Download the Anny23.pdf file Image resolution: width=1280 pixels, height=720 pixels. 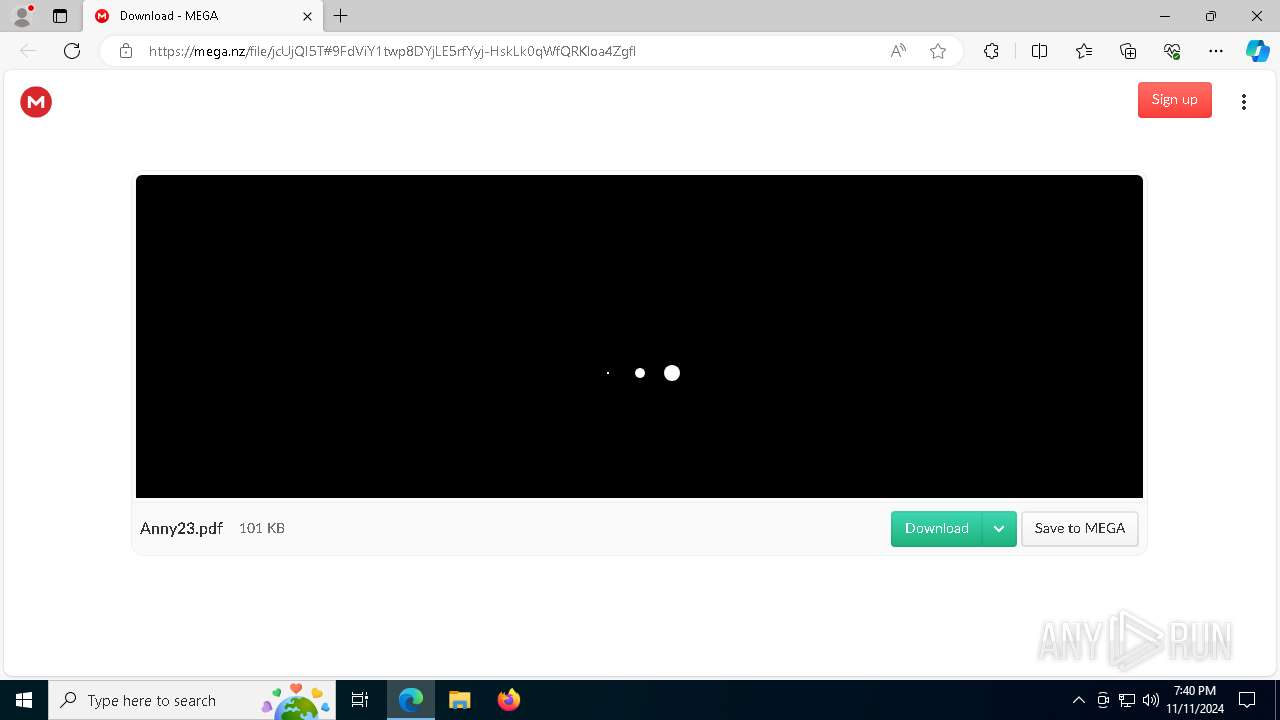pos(936,529)
